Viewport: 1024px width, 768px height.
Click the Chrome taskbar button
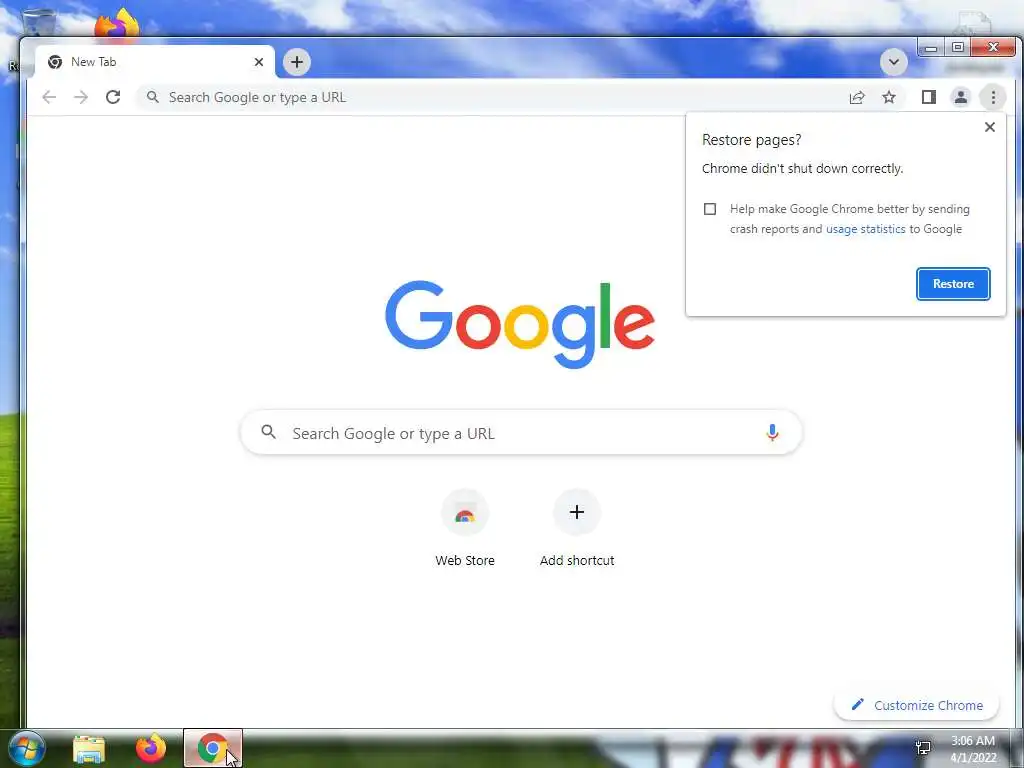[212, 748]
